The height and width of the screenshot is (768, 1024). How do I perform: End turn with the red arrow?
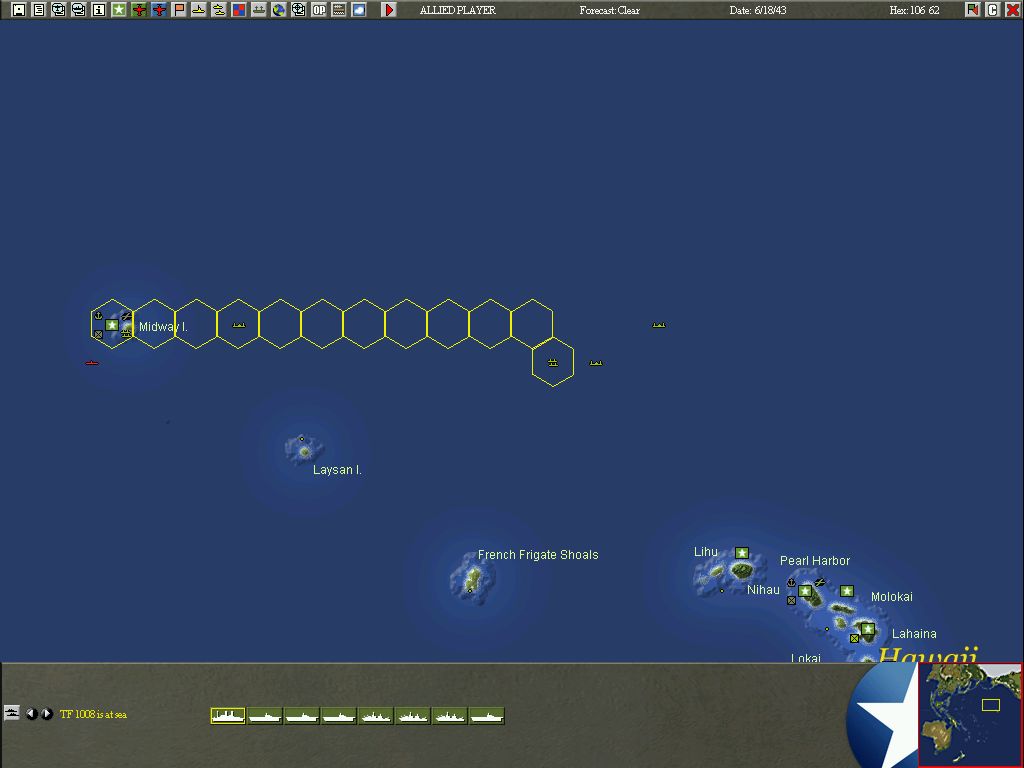[389, 10]
